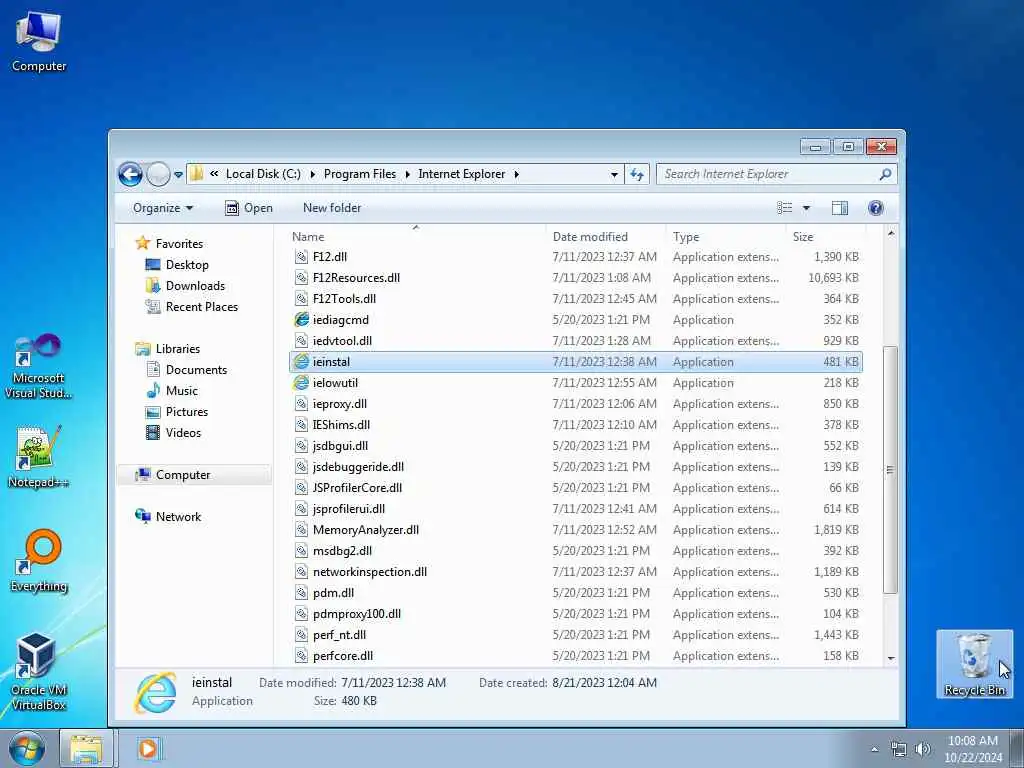Click Local Disk (C:) breadcrumb
The width and height of the screenshot is (1024, 768).
point(263,174)
